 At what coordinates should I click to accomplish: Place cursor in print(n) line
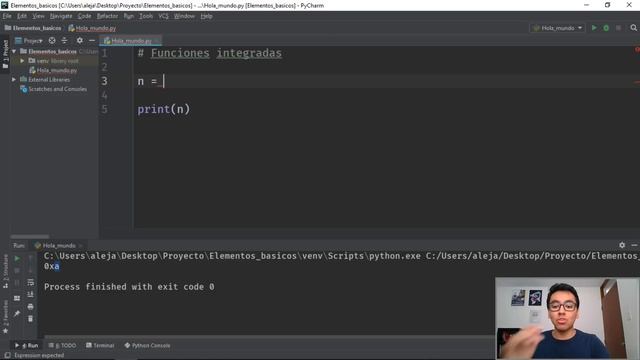(164, 109)
